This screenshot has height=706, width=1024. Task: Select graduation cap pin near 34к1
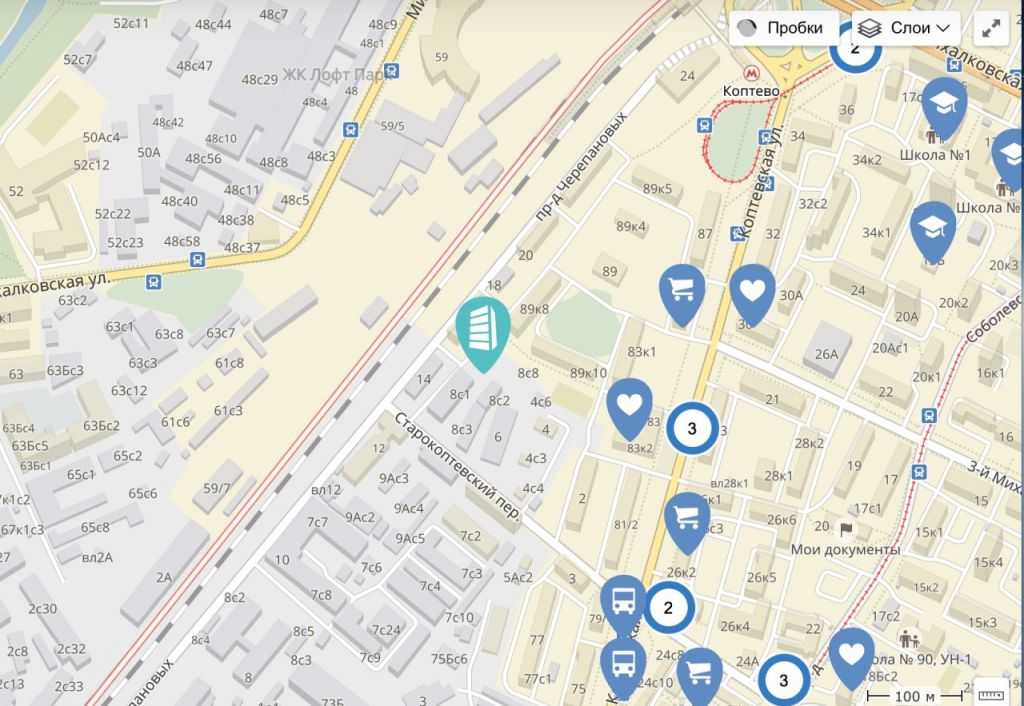(x=933, y=232)
